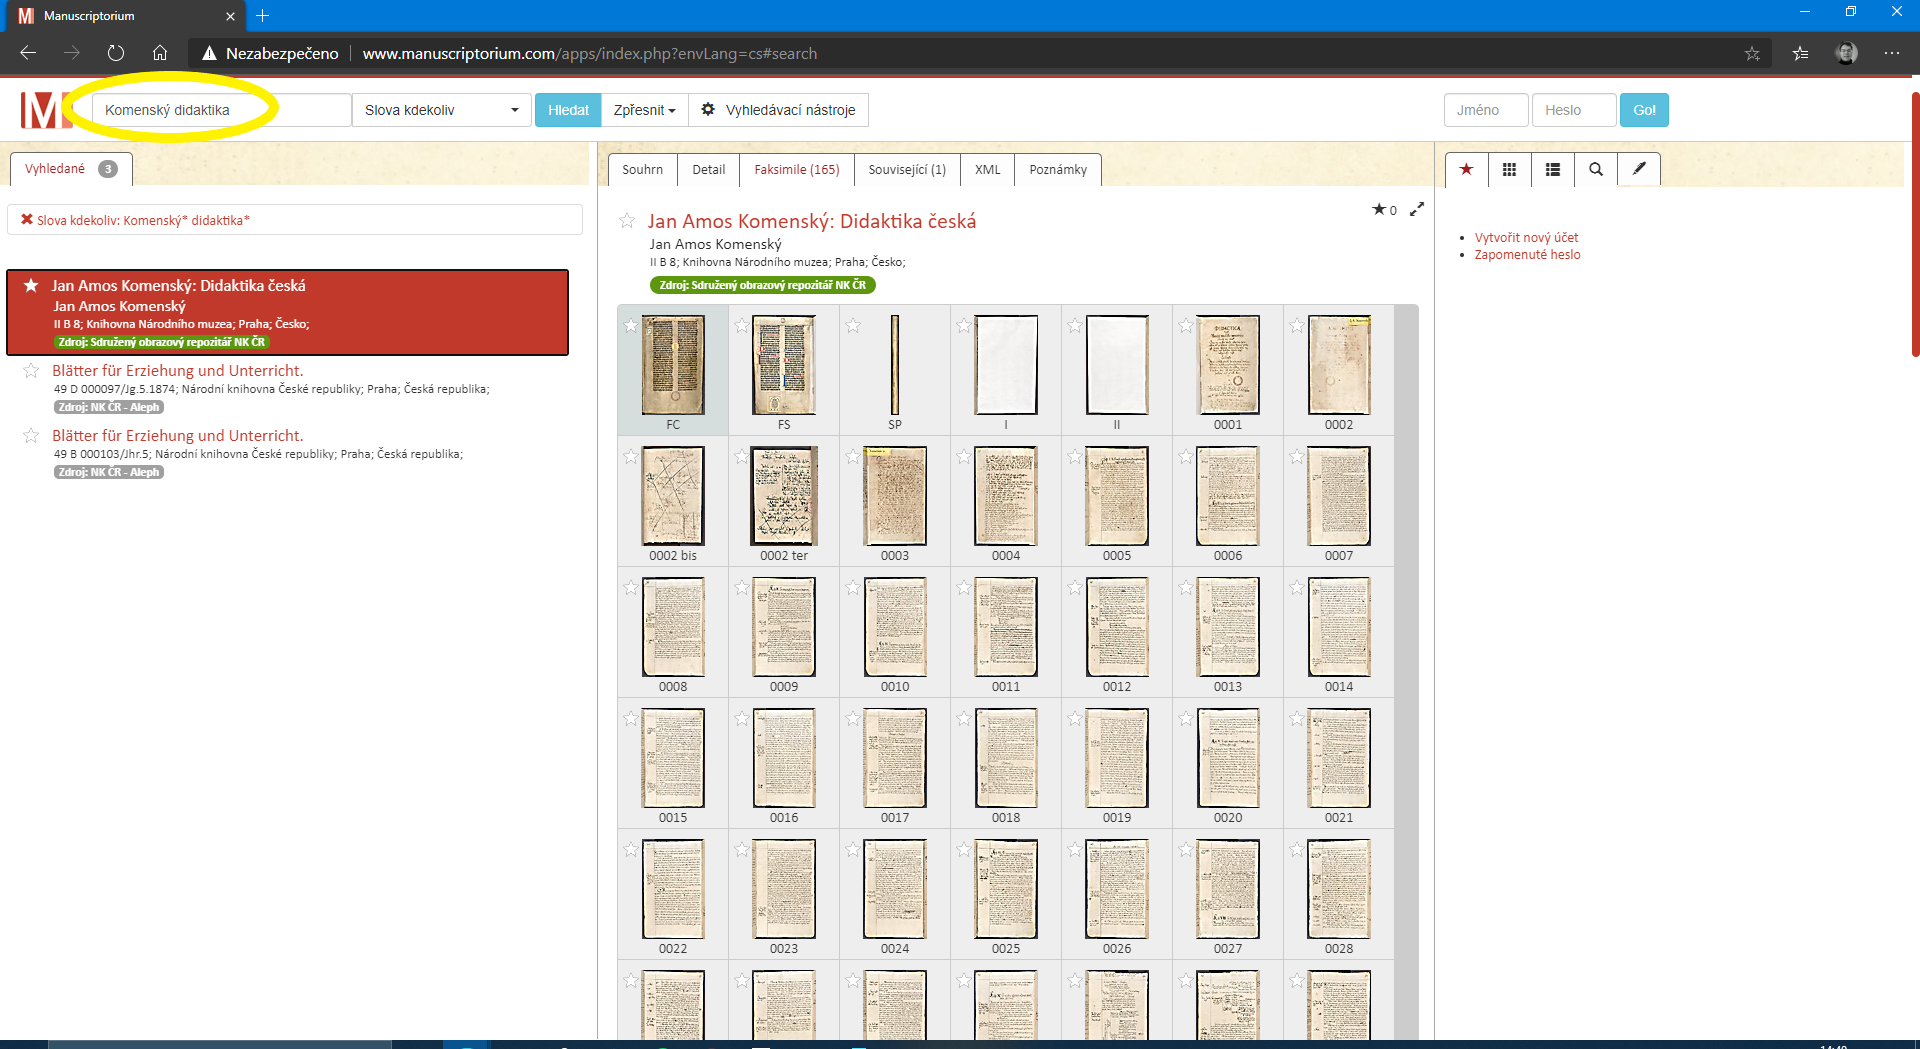Toggle favorite star on first Blätter für Erziehung result

31,371
